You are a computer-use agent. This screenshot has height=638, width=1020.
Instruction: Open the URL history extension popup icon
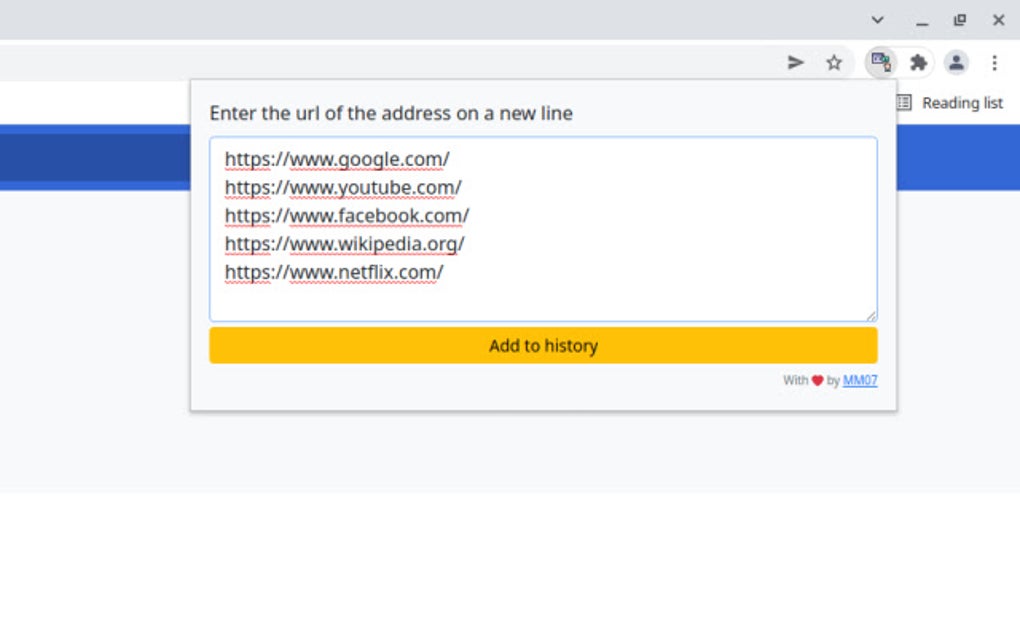click(x=881, y=62)
